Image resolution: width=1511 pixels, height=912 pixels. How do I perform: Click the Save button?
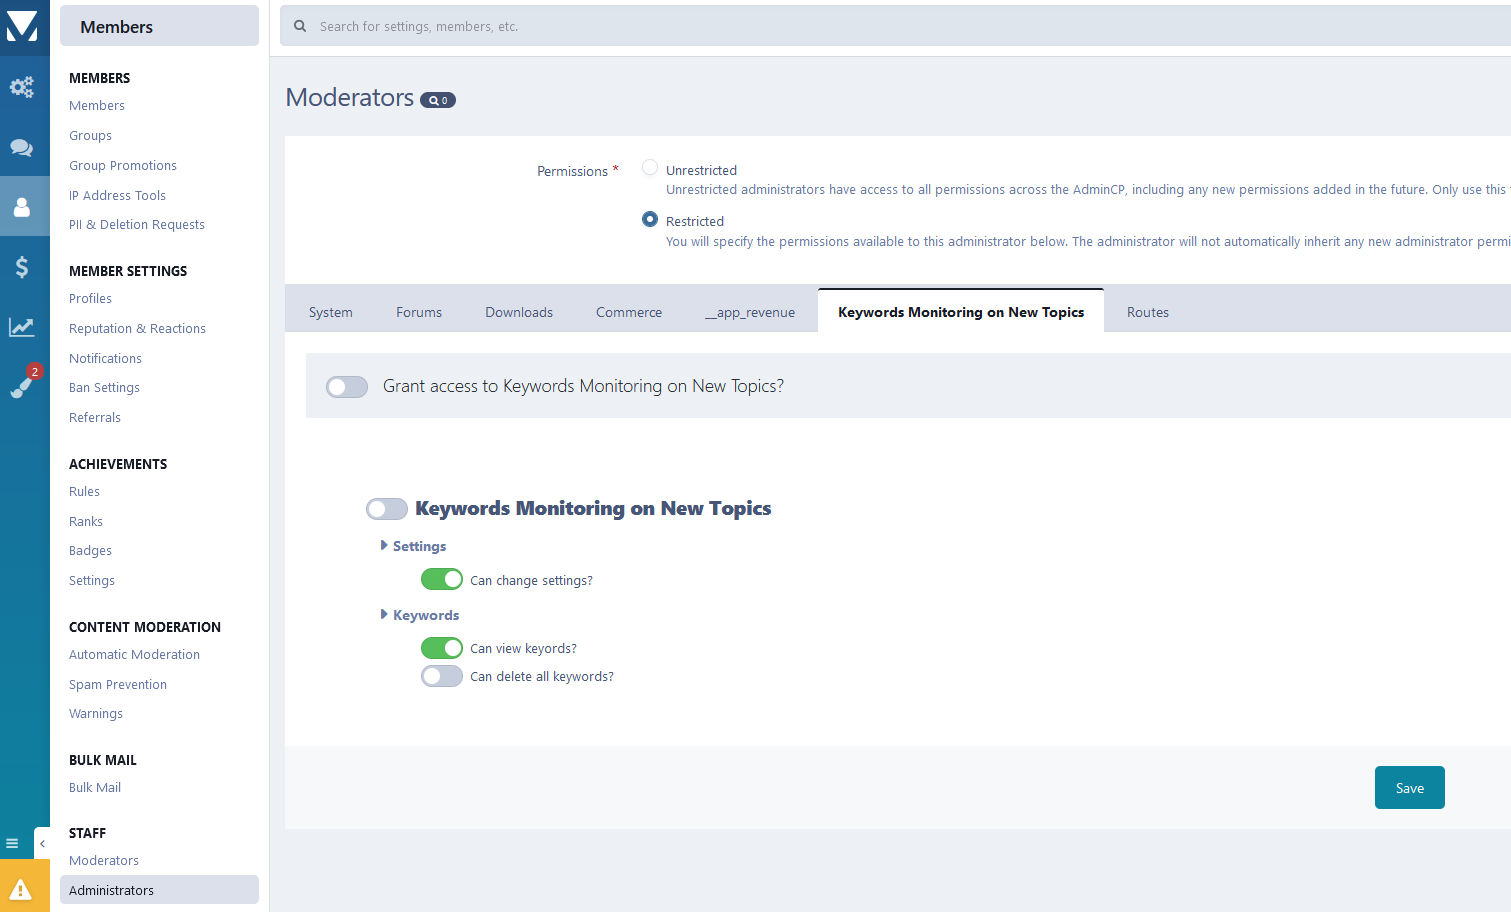[1409, 788]
